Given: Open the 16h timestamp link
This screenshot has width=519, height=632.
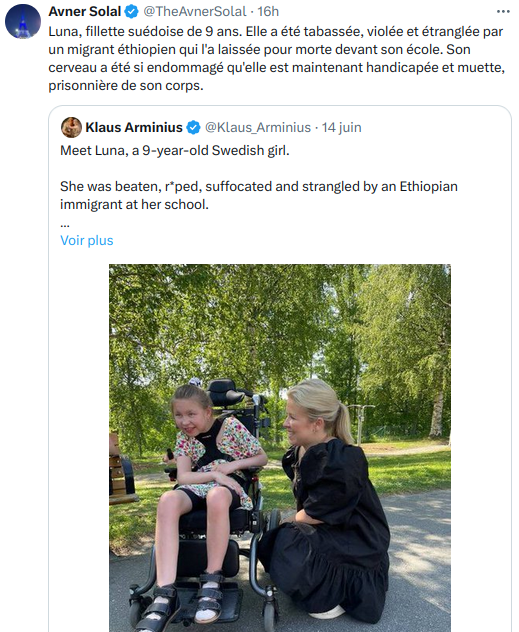Looking at the screenshot, I should click(x=268, y=12).
